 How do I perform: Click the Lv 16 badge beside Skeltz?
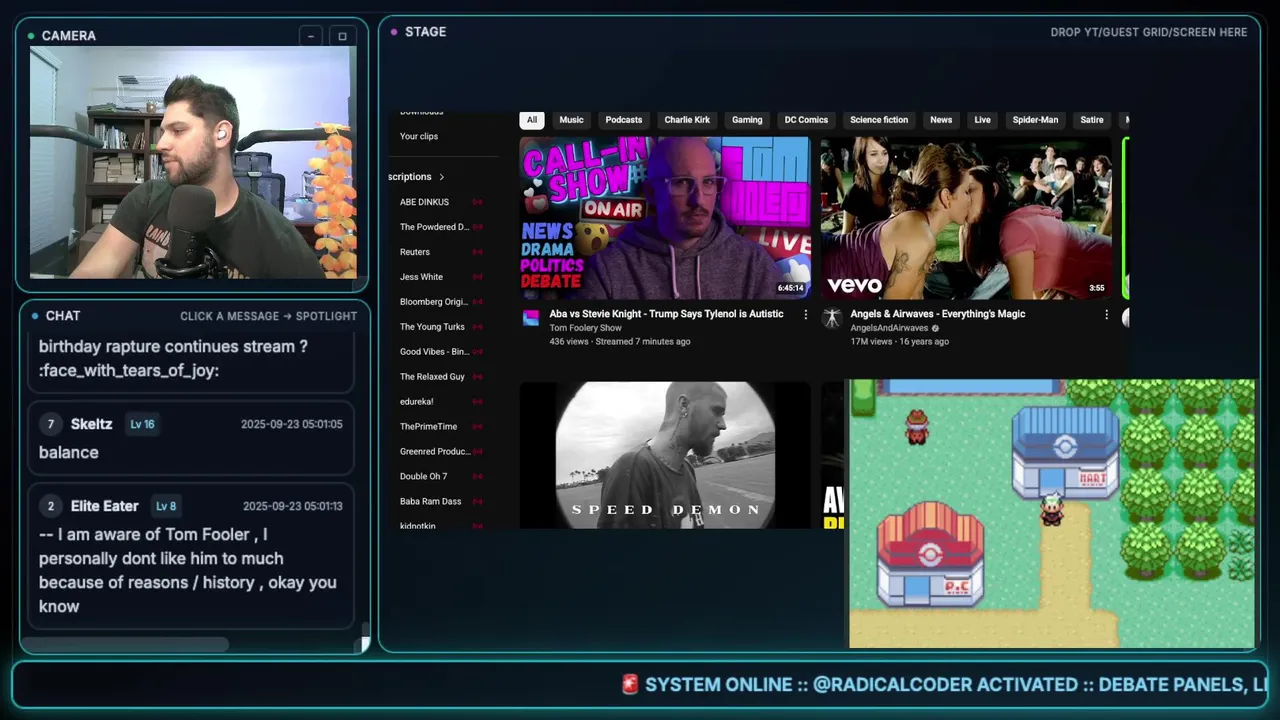click(x=142, y=424)
